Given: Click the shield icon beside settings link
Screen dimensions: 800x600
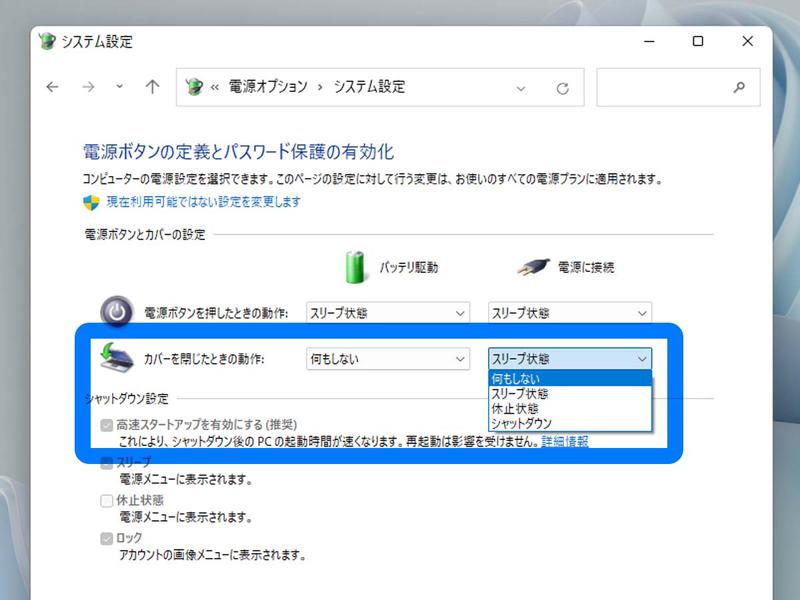Looking at the screenshot, I should coord(91,203).
